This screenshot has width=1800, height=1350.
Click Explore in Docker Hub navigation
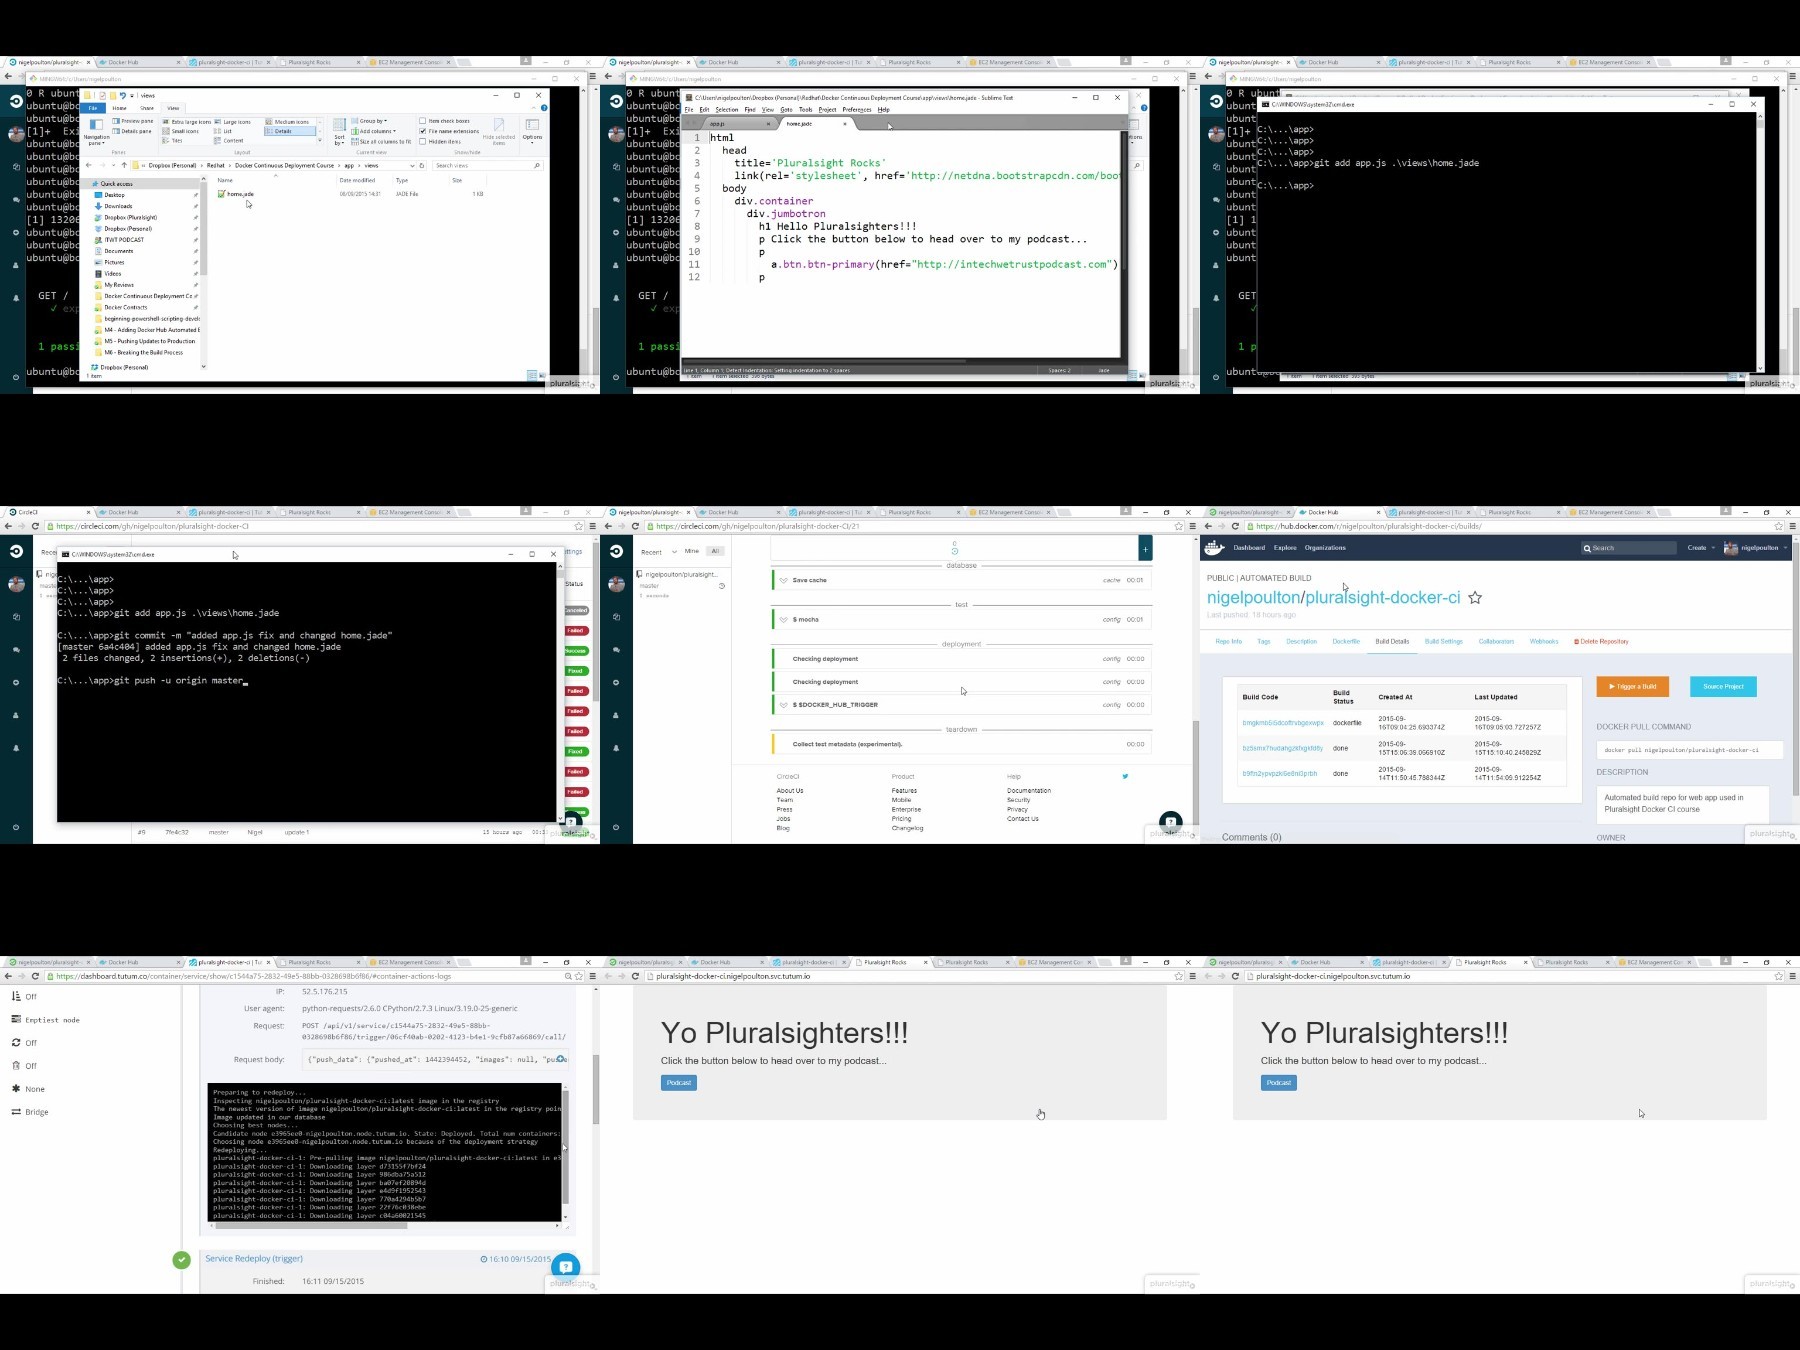pyautogui.click(x=1285, y=548)
